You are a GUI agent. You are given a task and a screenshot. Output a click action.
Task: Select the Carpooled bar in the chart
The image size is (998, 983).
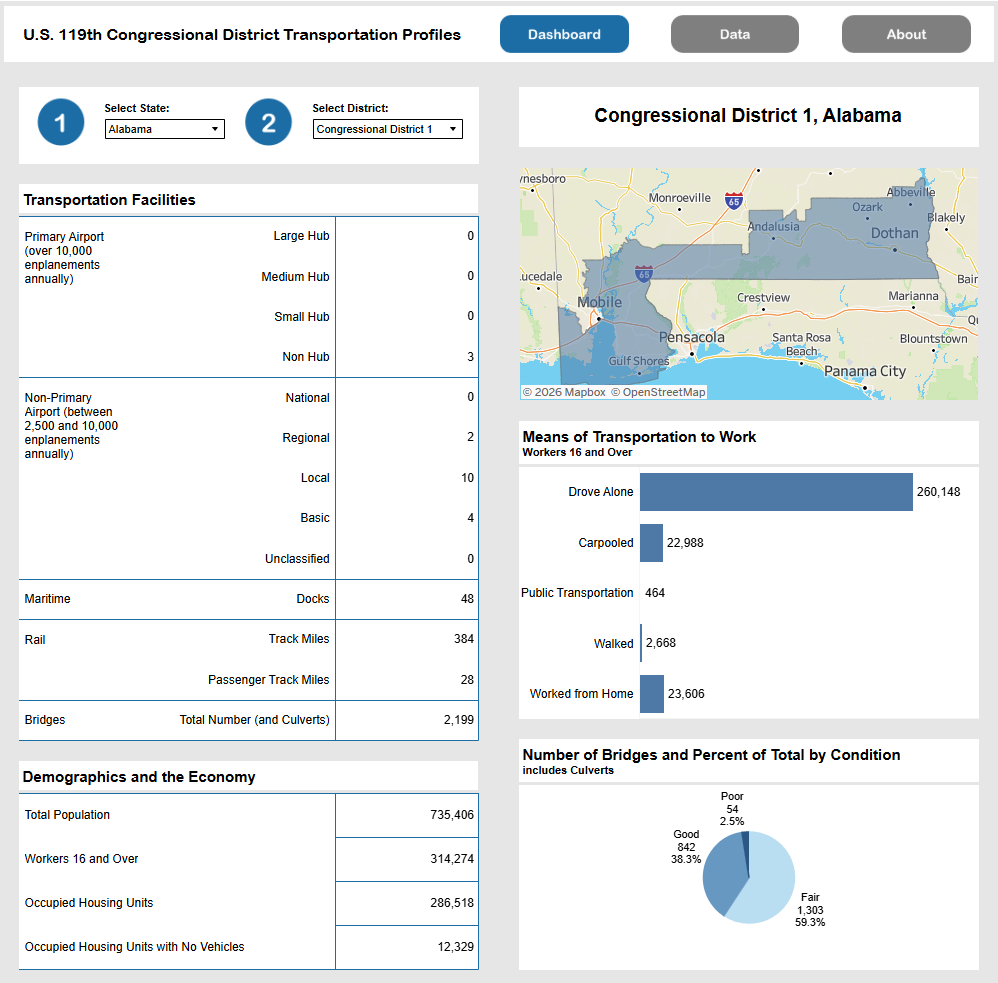[651, 542]
